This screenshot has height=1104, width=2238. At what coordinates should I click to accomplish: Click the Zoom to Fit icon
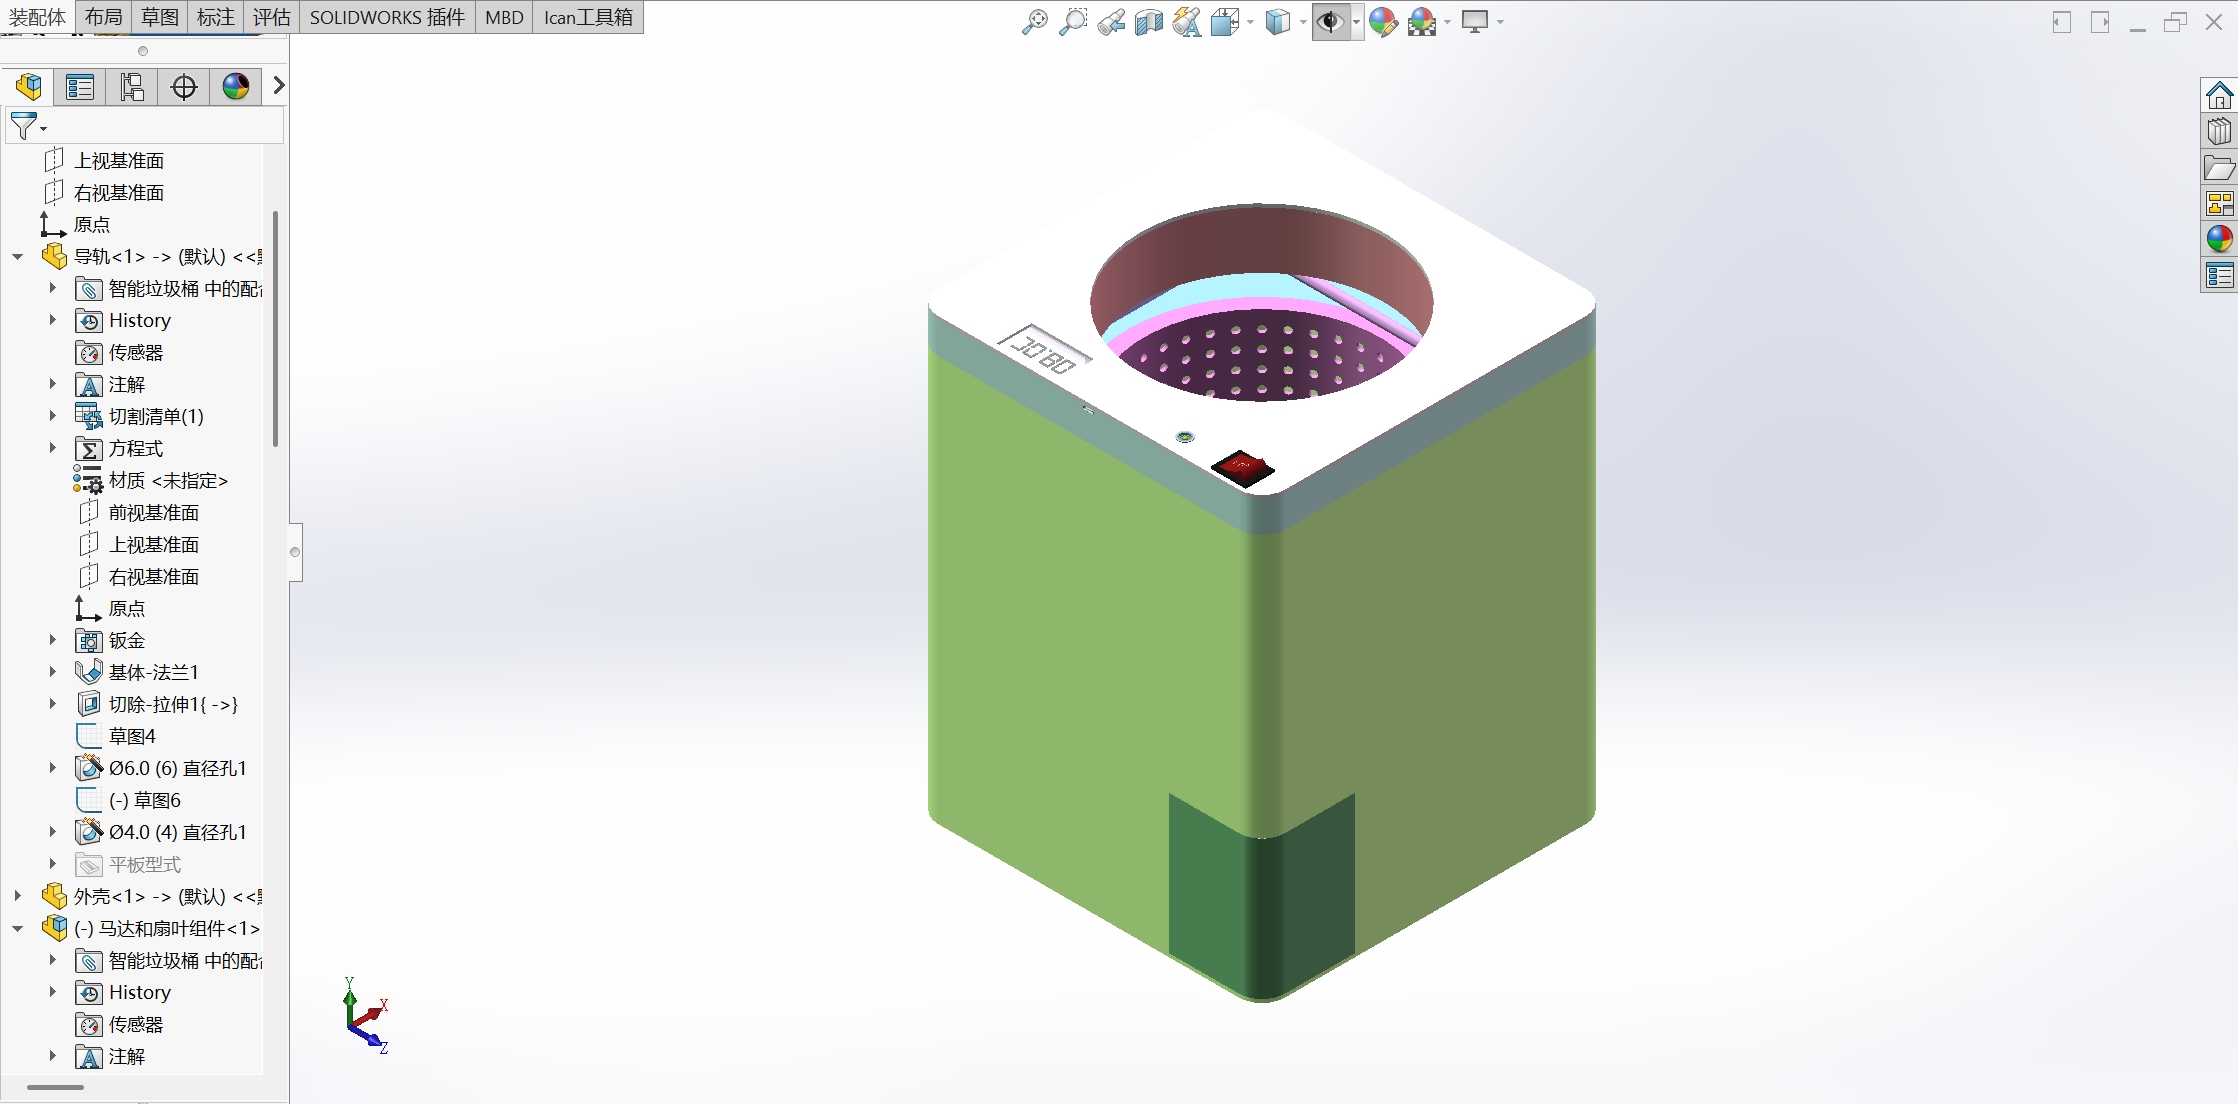pyautogui.click(x=1034, y=21)
